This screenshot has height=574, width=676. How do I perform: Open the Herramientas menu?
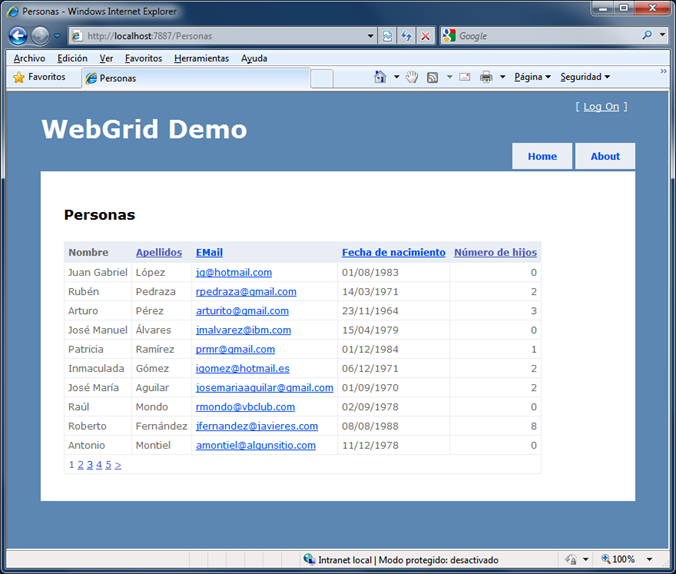[201, 58]
